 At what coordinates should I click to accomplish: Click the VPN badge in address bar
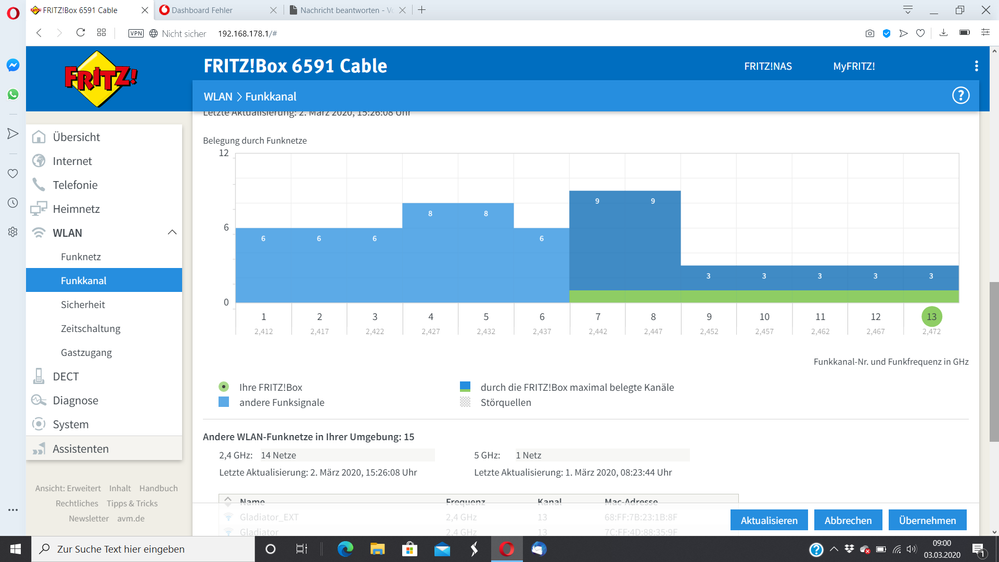(136, 33)
